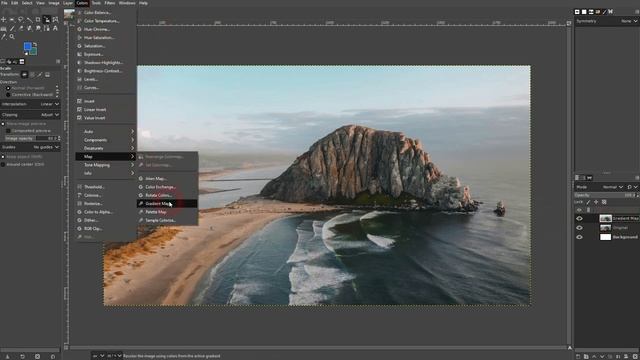Expand the Desaturate submenu
Viewport: 640px width, 360px height.
(x=106, y=148)
